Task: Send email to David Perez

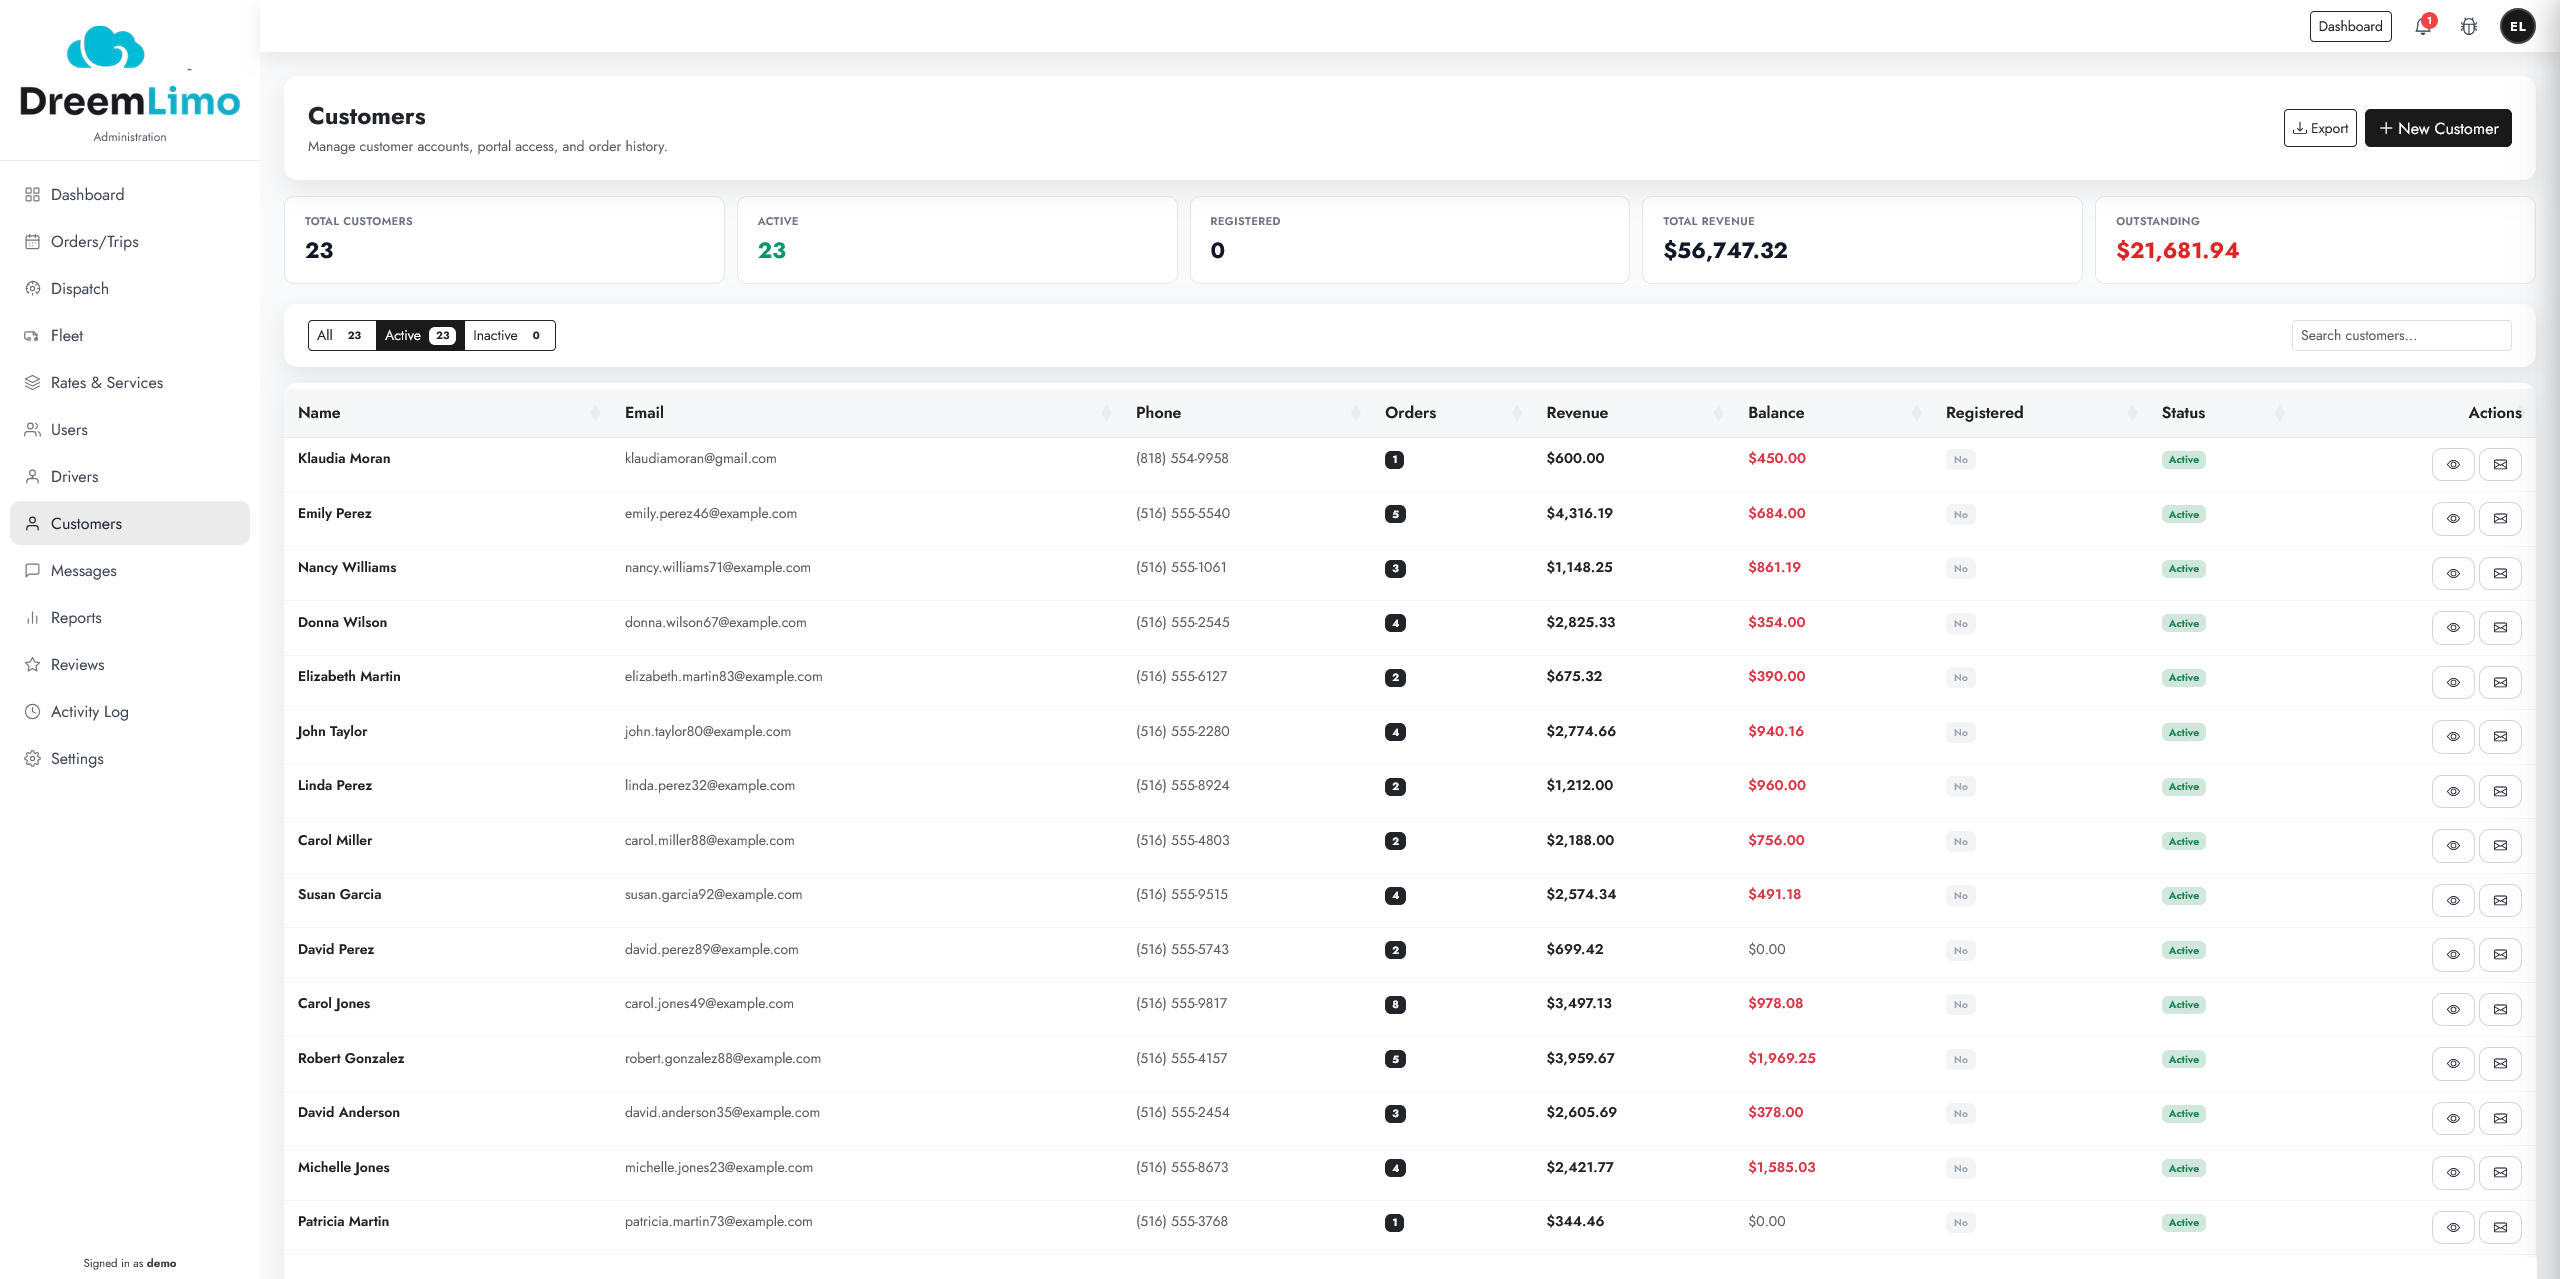Action: (2500, 955)
